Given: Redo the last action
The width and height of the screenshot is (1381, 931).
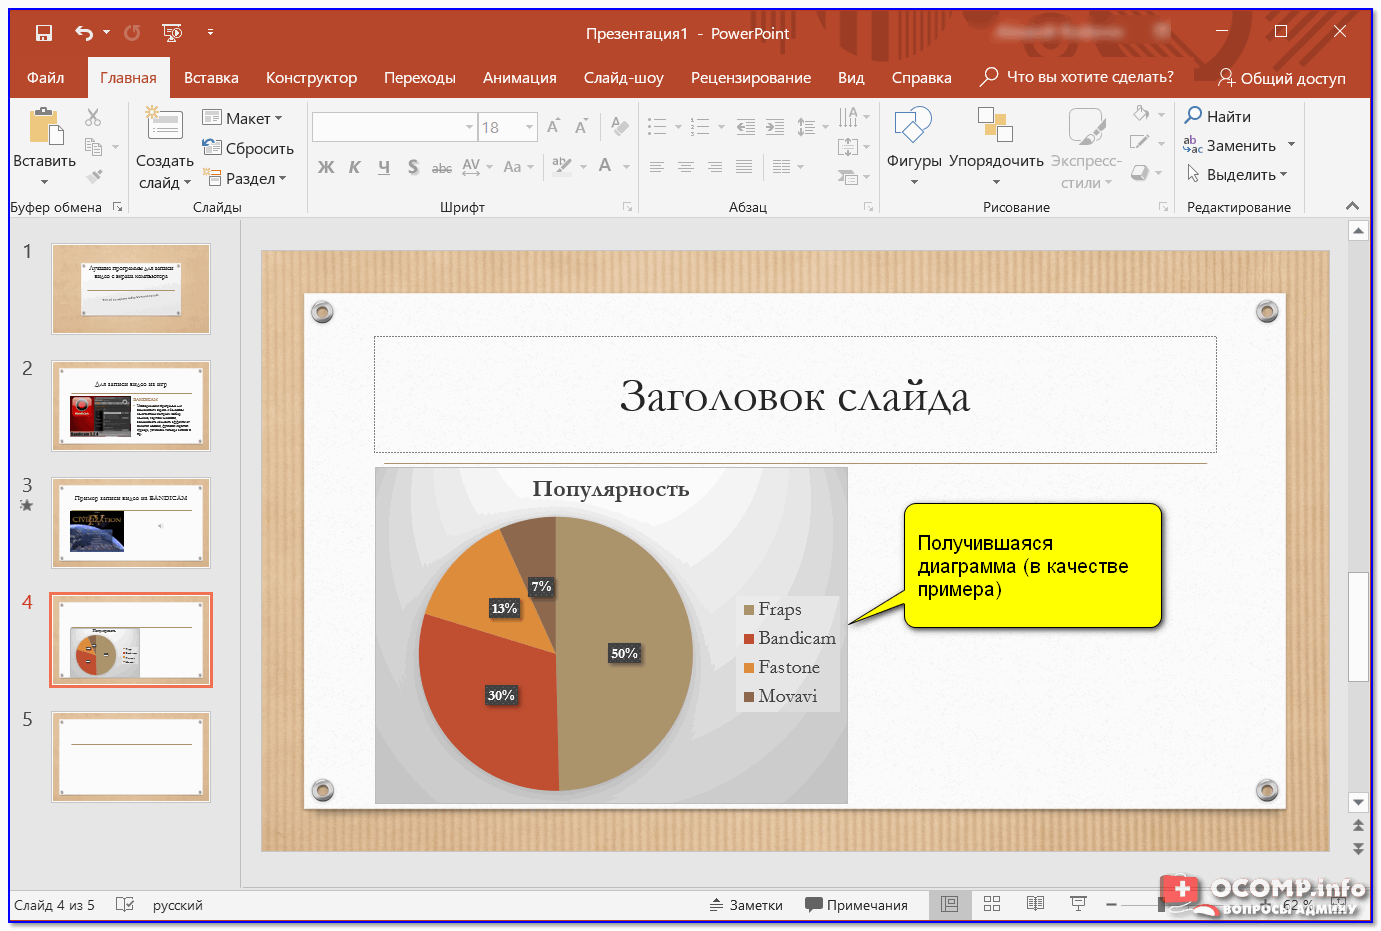Looking at the screenshot, I should point(132,33).
